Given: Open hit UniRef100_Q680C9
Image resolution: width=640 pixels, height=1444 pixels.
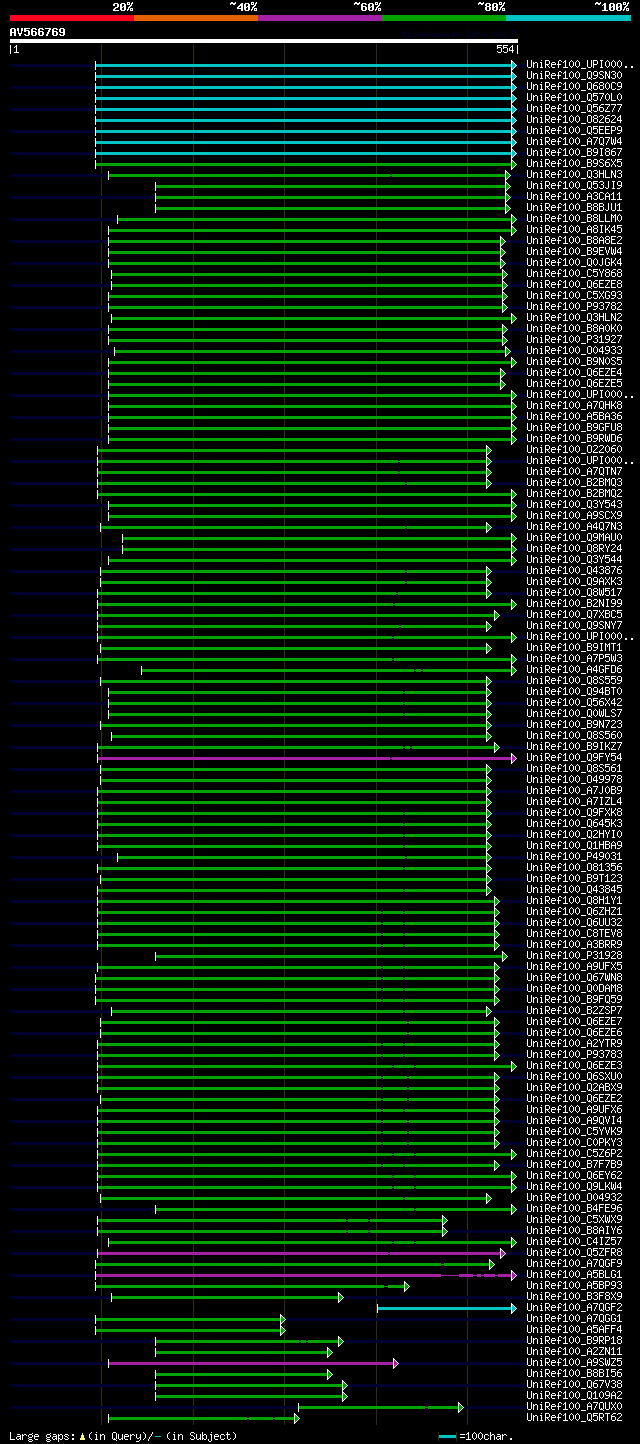Looking at the screenshot, I should (x=574, y=86).
